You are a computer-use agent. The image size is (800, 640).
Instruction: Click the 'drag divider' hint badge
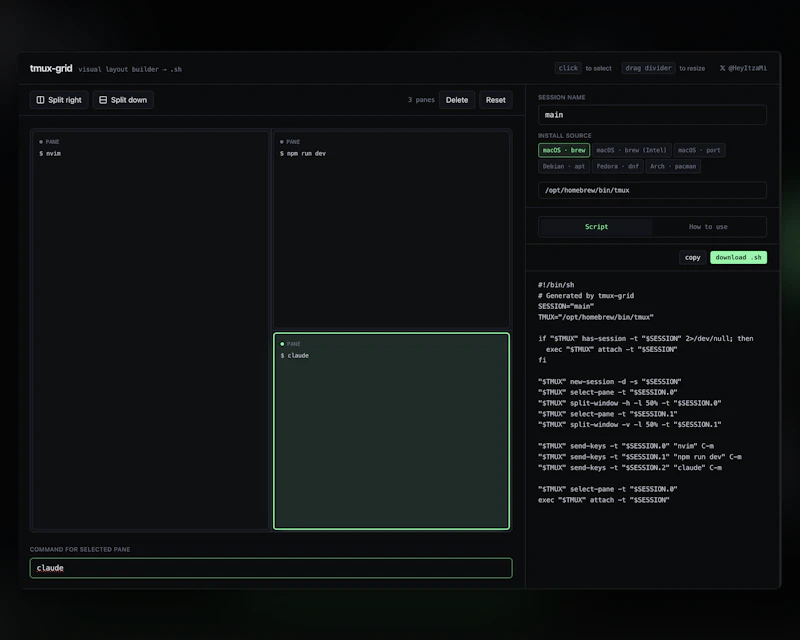(648, 68)
